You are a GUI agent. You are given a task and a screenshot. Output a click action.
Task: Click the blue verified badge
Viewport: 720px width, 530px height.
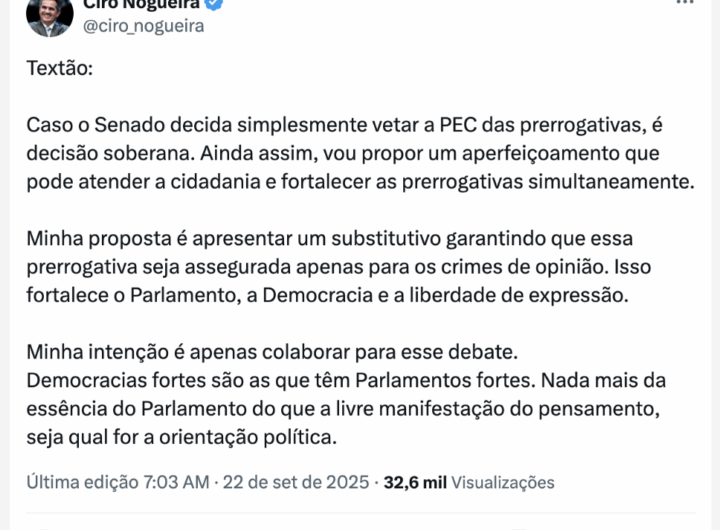click(216, 4)
